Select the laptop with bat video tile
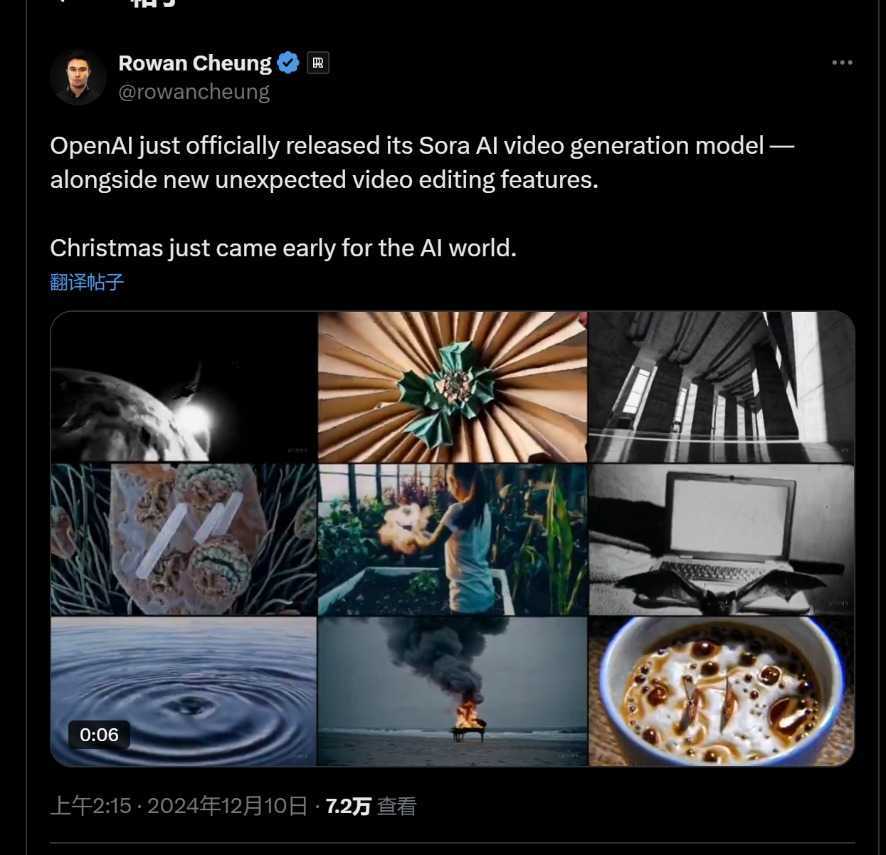This screenshot has width=886, height=855. point(721,539)
